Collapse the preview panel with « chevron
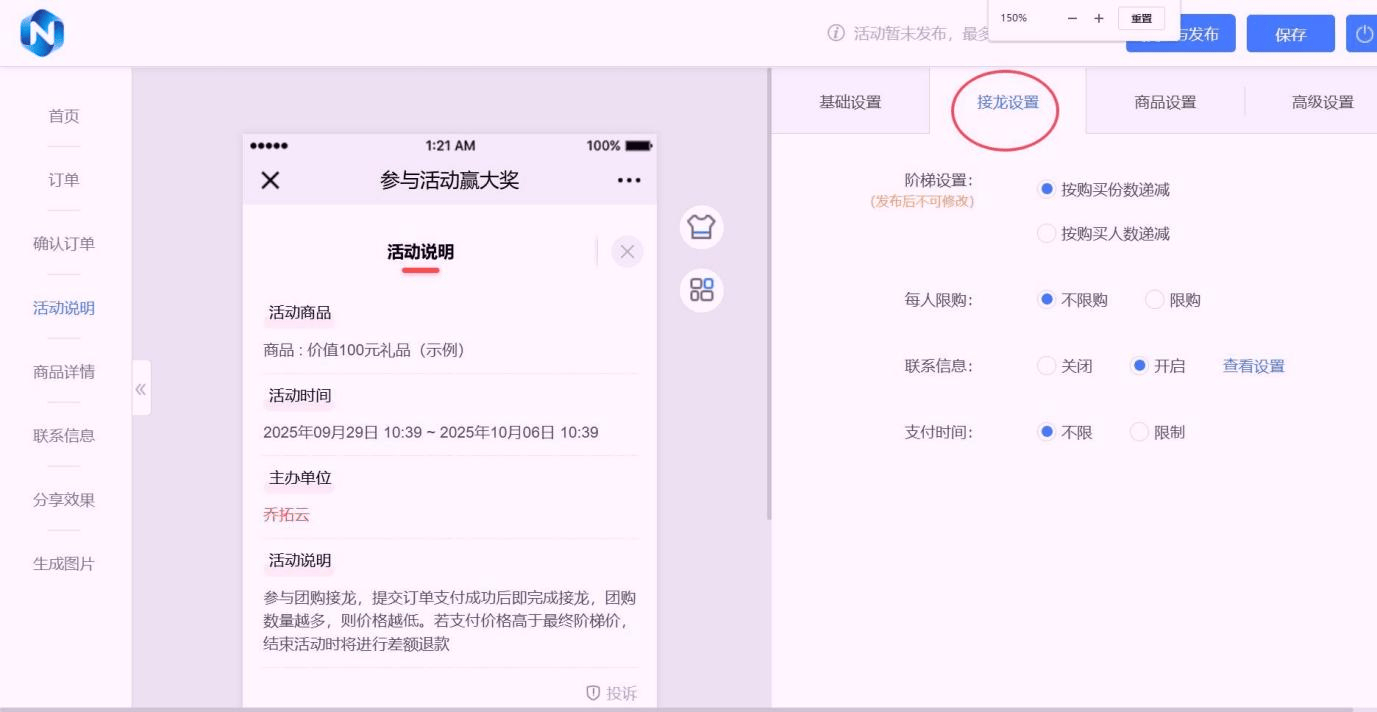Image resolution: width=1377 pixels, height=712 pixels. (140, 388)
